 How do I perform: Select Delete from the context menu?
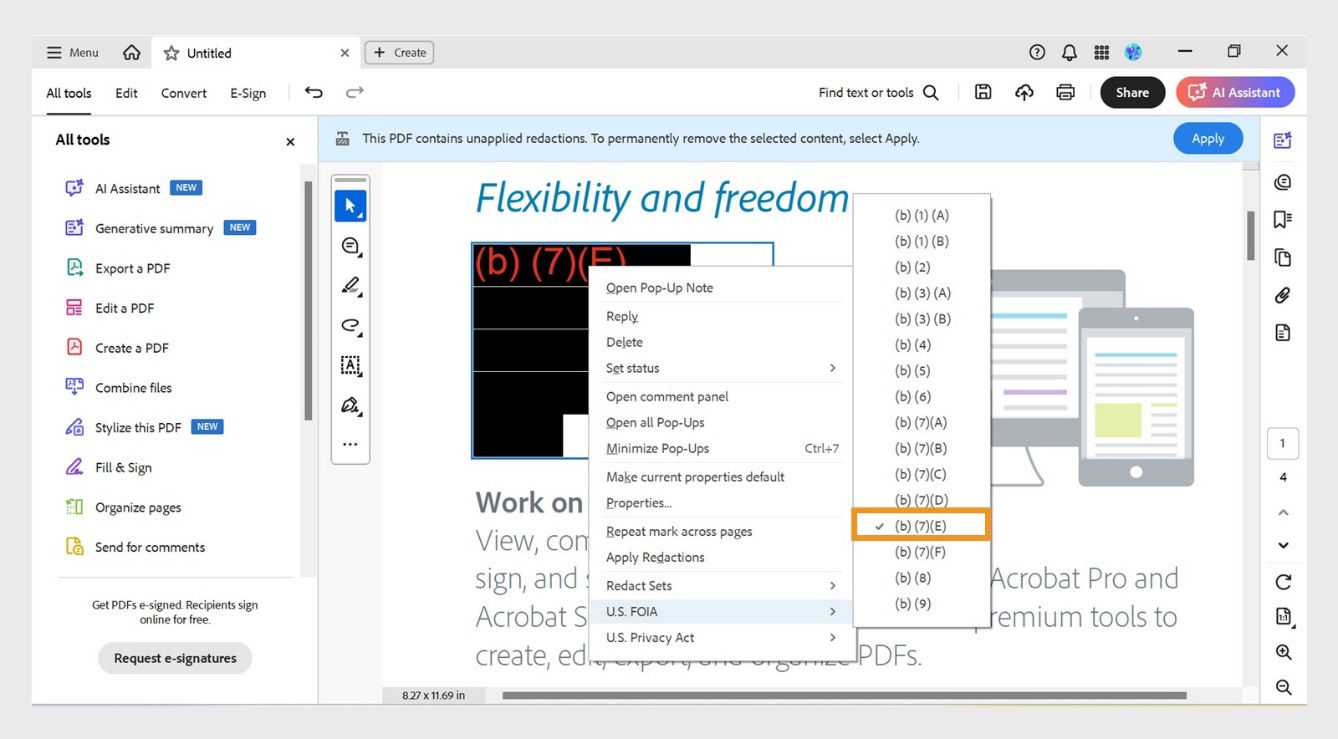pos(623,341)
